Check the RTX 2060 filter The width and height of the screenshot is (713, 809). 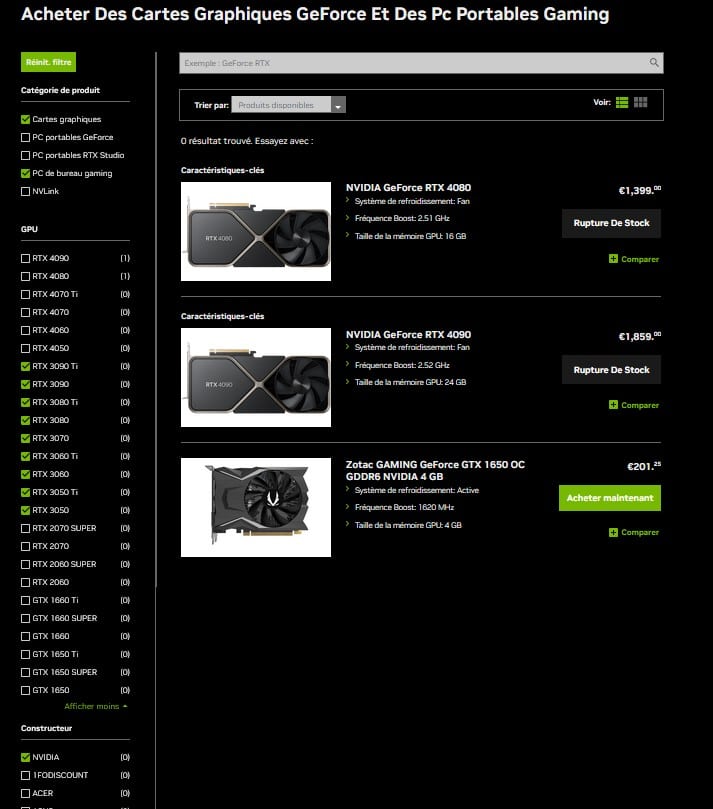click(25, 583)
